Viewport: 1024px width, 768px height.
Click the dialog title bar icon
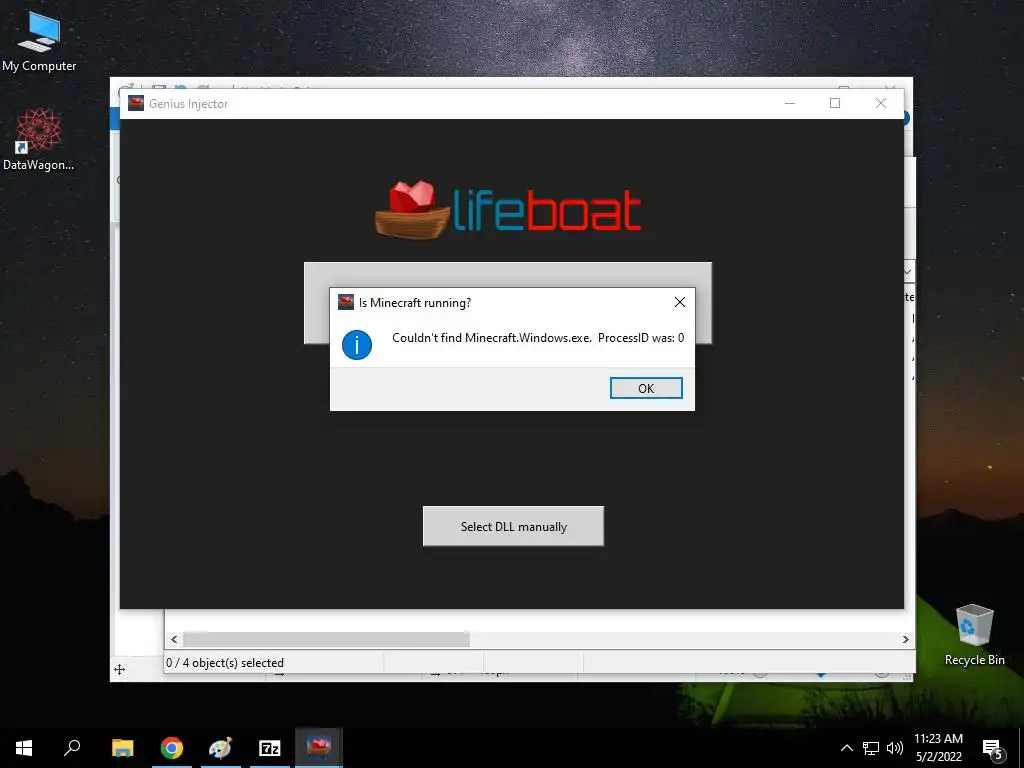(345, 302)
